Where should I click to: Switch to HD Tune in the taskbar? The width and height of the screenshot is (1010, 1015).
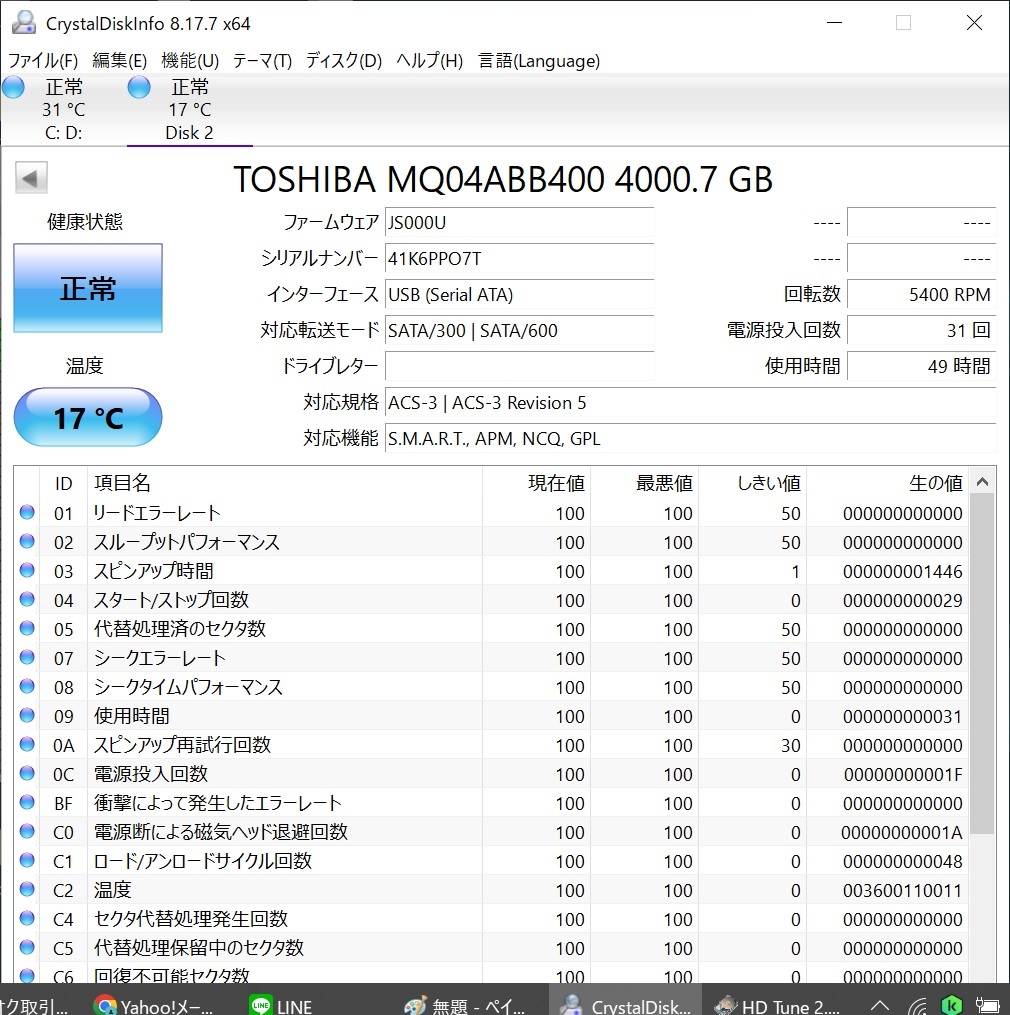776,1005
